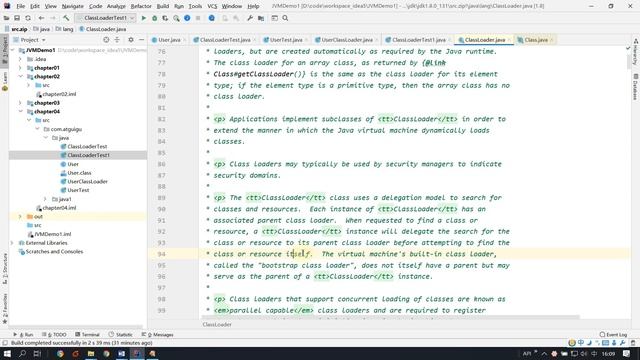Click the Build project hammer icon
The height and width of the screenshot is (360, 640).
pyautogui.click(x=66, y=18)
